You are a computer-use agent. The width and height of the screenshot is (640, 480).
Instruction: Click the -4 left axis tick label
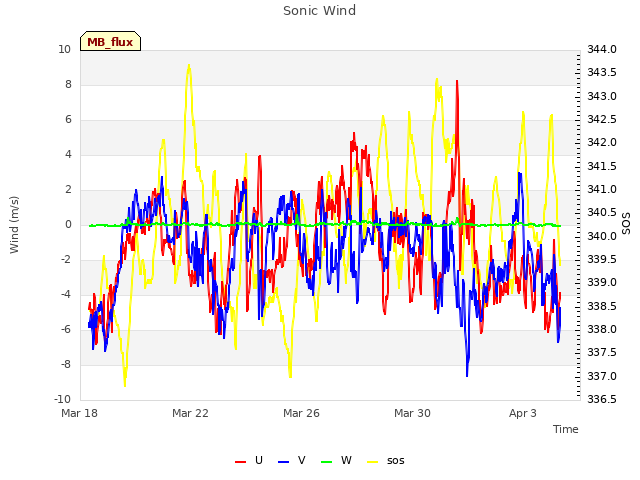click(x=66, y=294)
